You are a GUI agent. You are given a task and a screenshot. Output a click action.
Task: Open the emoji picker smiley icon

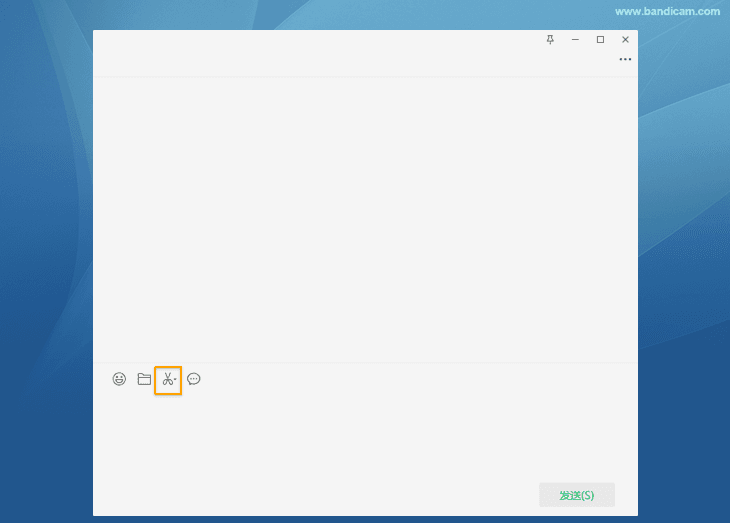(x=119, y=379)
